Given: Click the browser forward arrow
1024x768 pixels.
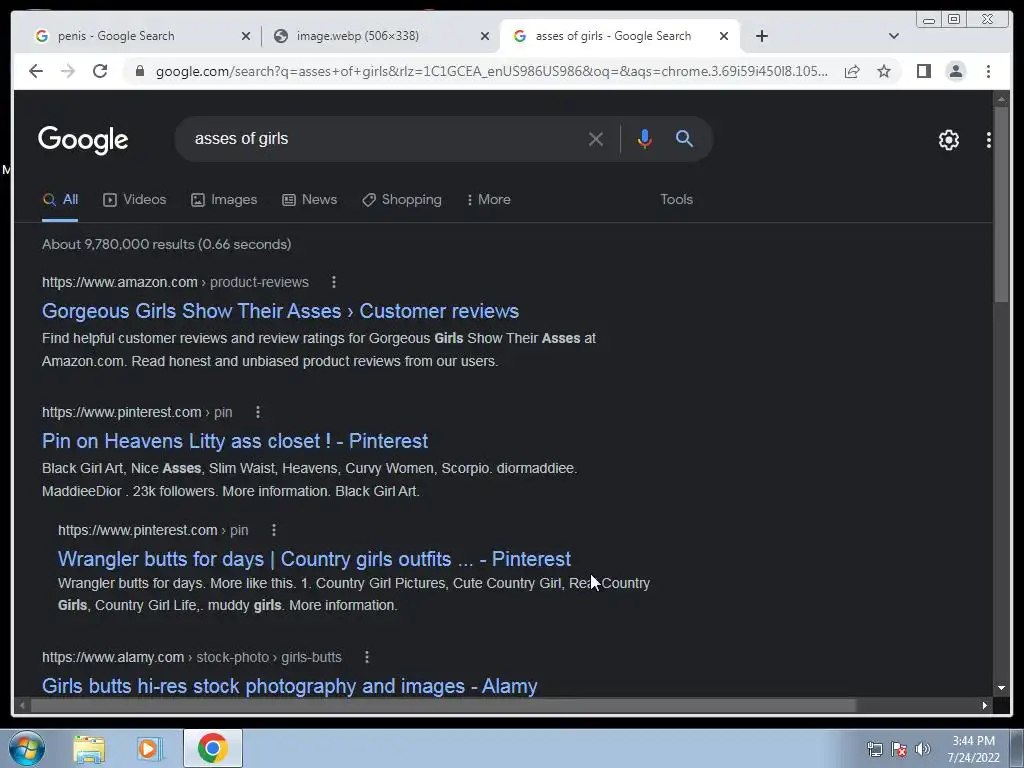Looking at the screenshot, I should tap(68, 71).
